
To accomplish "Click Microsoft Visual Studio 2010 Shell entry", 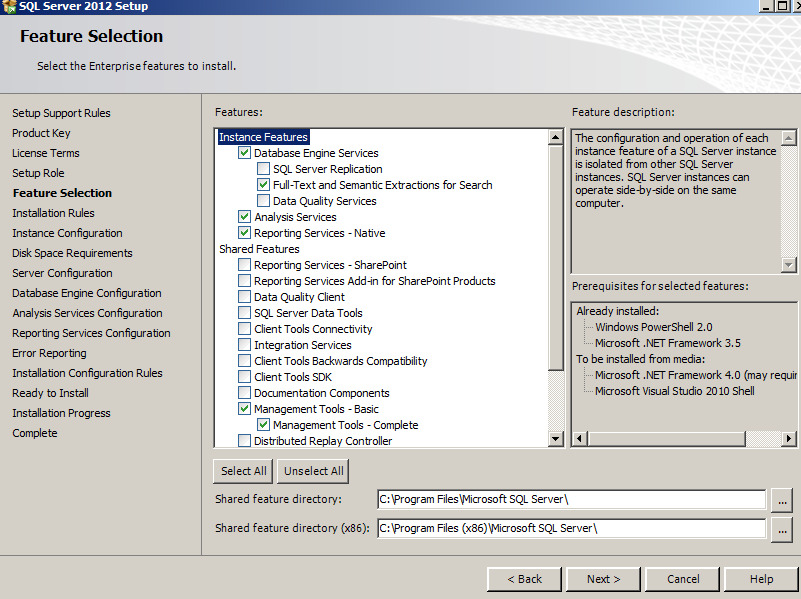I will [674, 391].
